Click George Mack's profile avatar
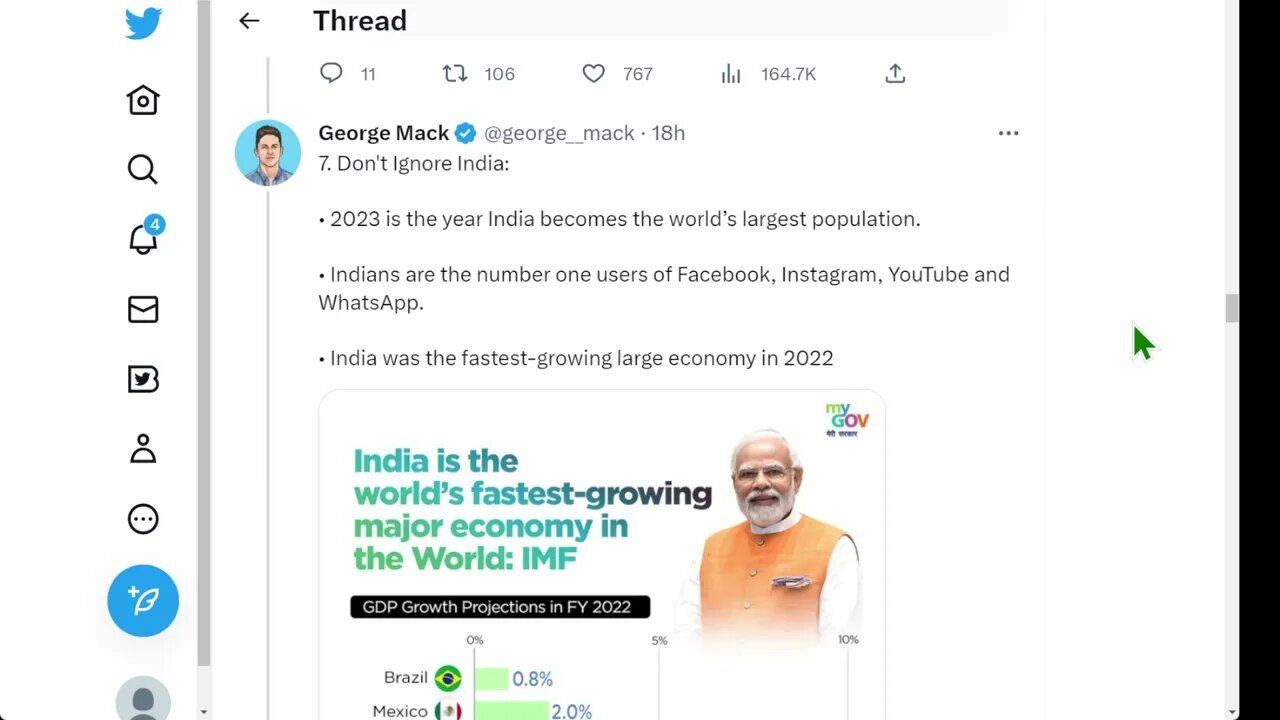This screenshot has height=720, width=1280. (268, 153)
